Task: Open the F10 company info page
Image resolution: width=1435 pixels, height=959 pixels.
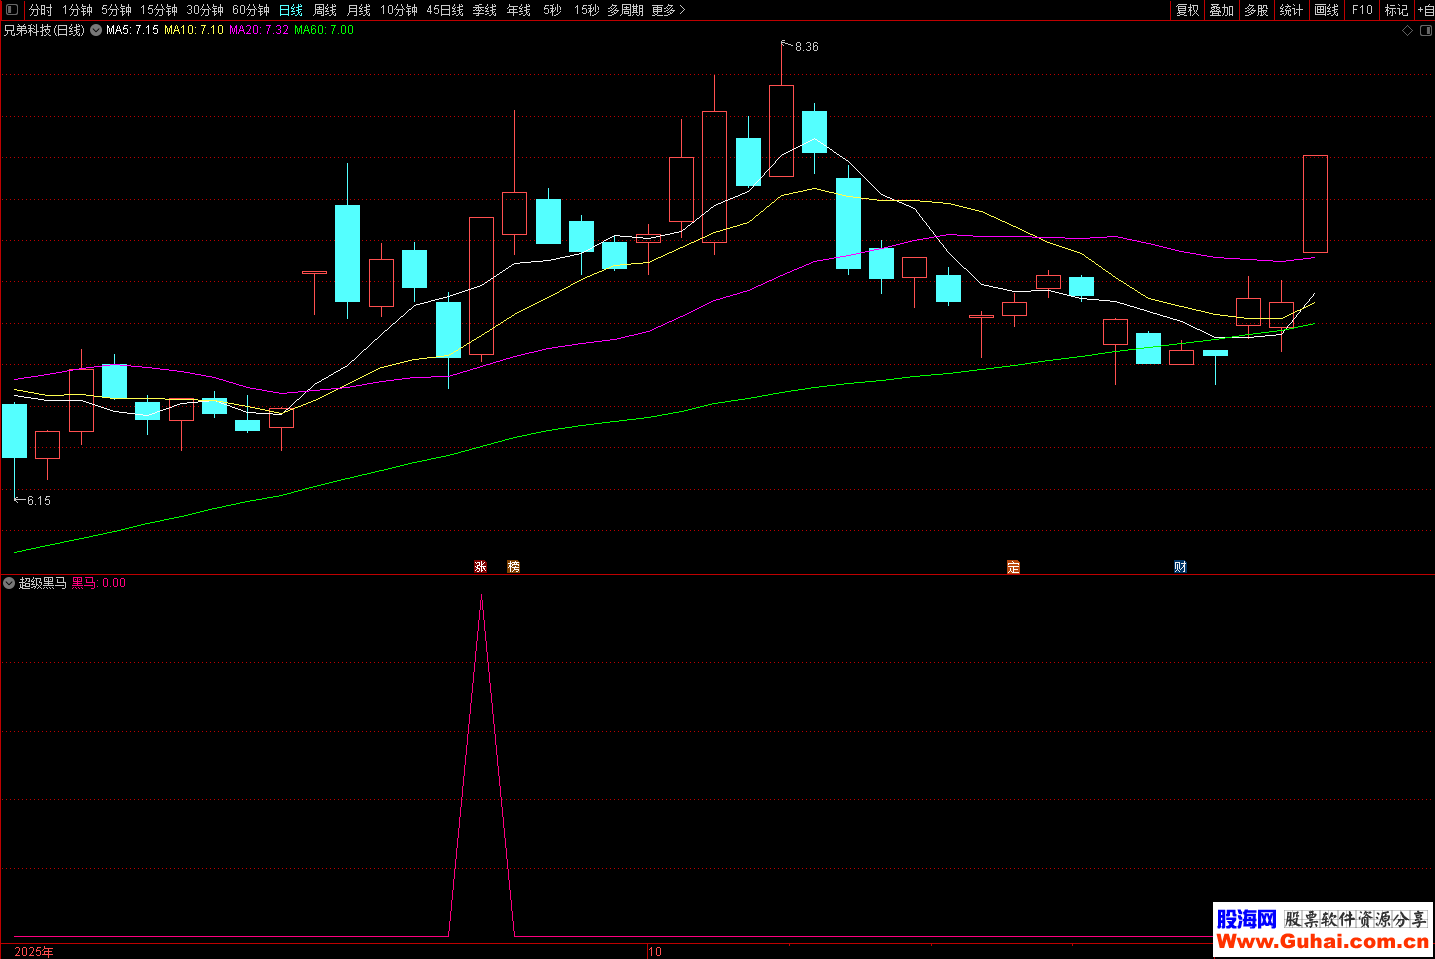Action: [1362, 10]
